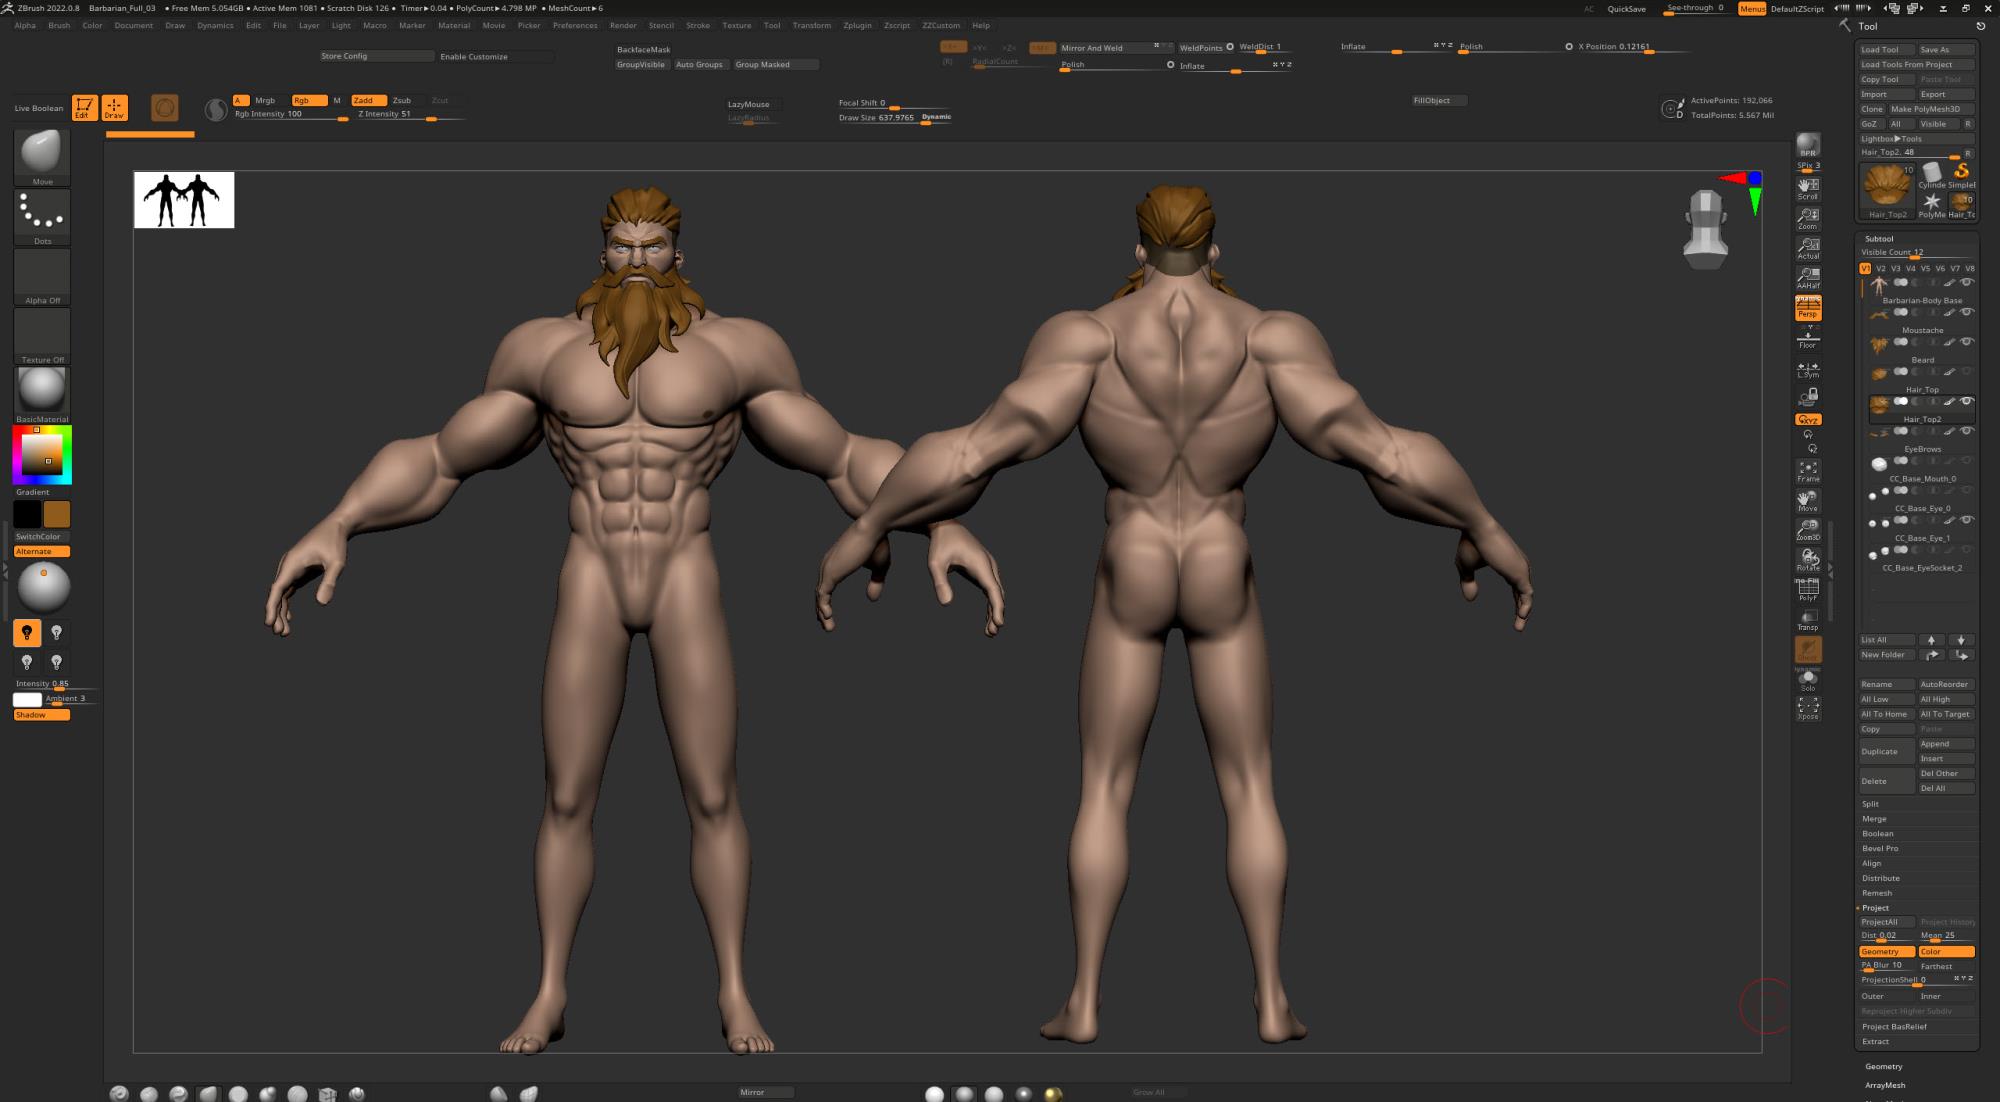Toggle Zadd sculpt mode
The height and width of the screenshot is (1102, 2000).
pyautogui.click(x=368, y=100)
